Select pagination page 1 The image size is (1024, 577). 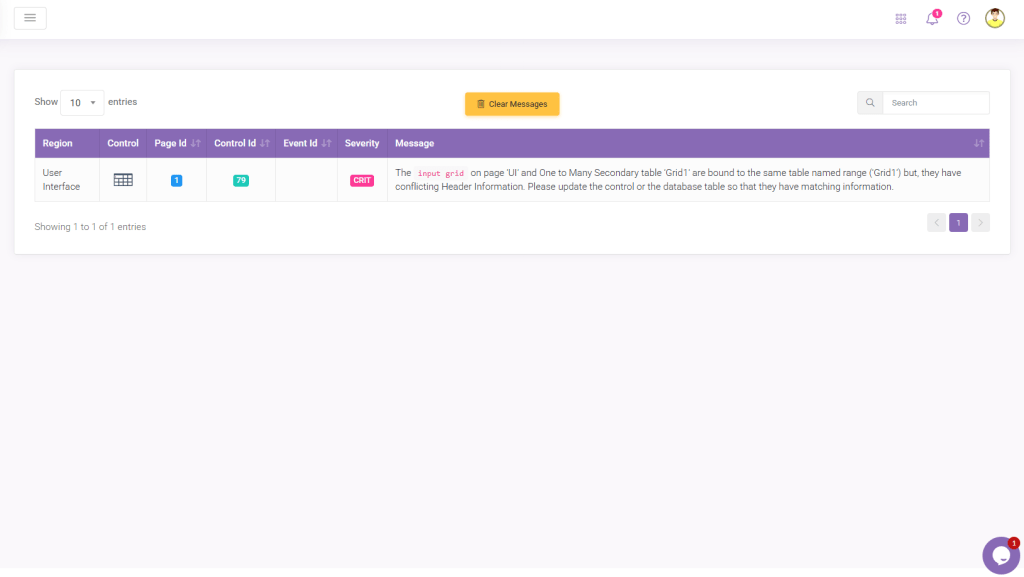click(958, 223)
